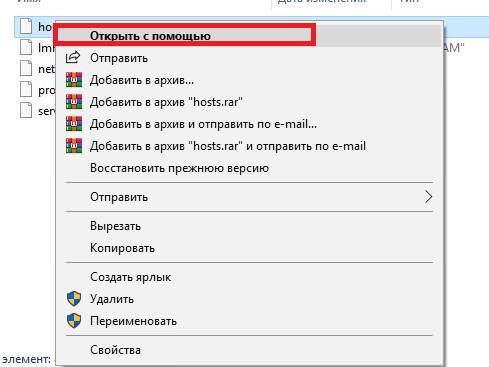The height and width of the screenshot is (367, 489).
Task: Click the shield icon beside 'Удалить'
Action: tap(74, 299)
